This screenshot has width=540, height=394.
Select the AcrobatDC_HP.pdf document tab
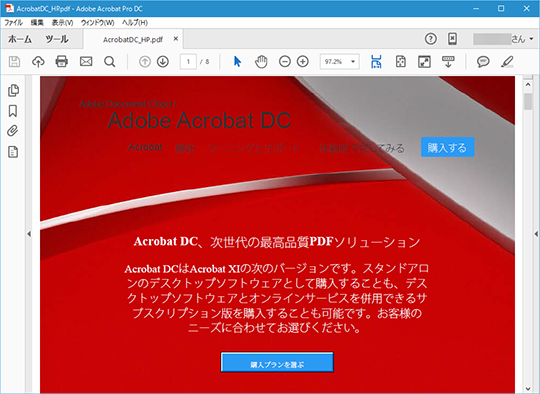tap(133, 39)
